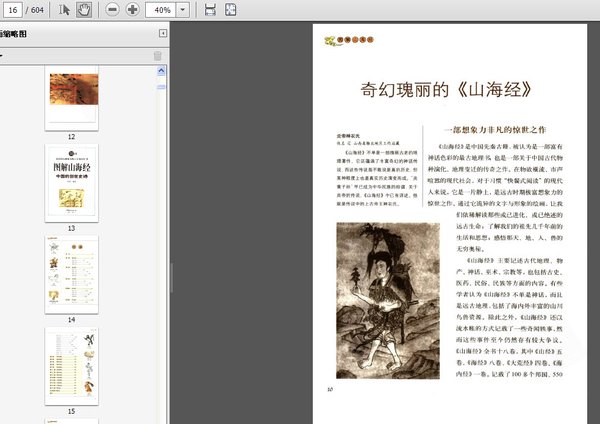This screenshot has height=424, width=600.
Task: Zoom out with the minus button
Action: (x=112, y=10)
